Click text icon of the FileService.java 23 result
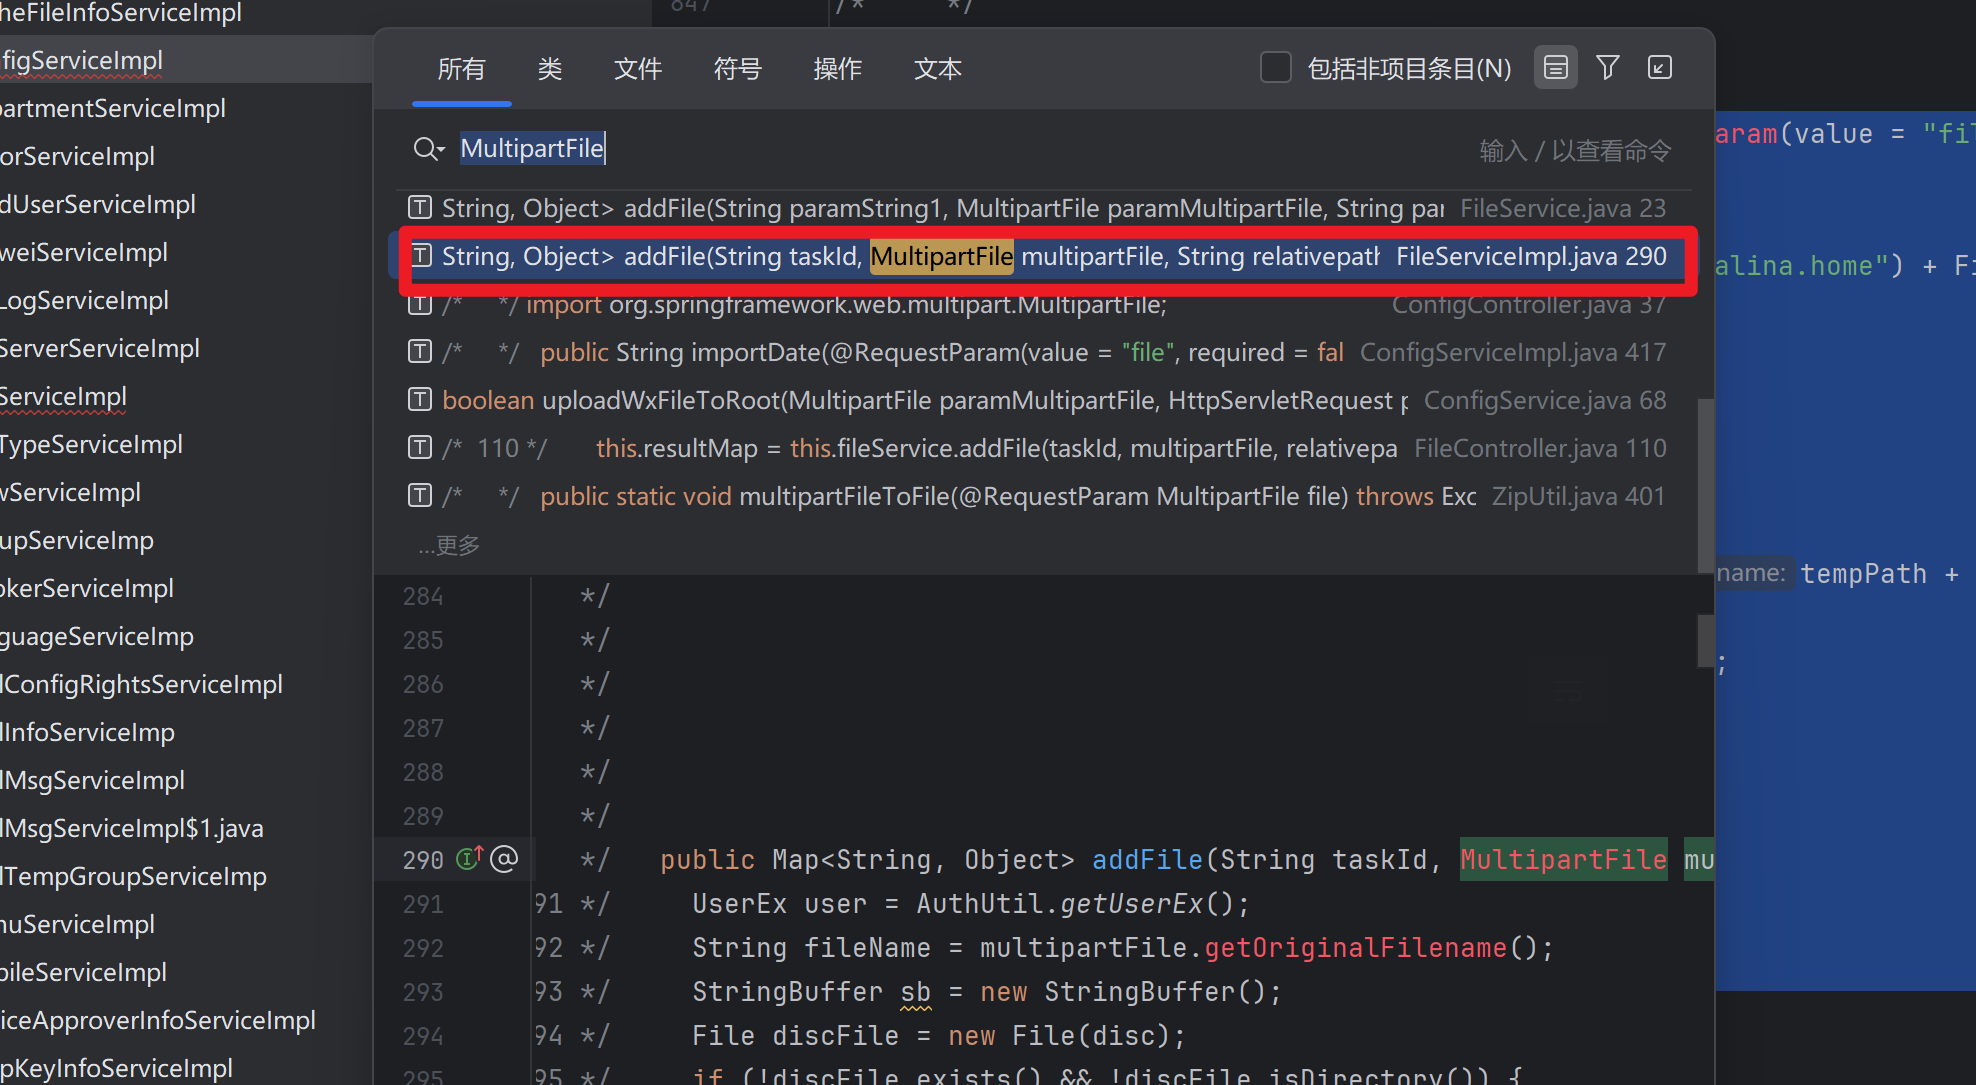Viewport: 1976px width, 1085px height. pos(420,208)
